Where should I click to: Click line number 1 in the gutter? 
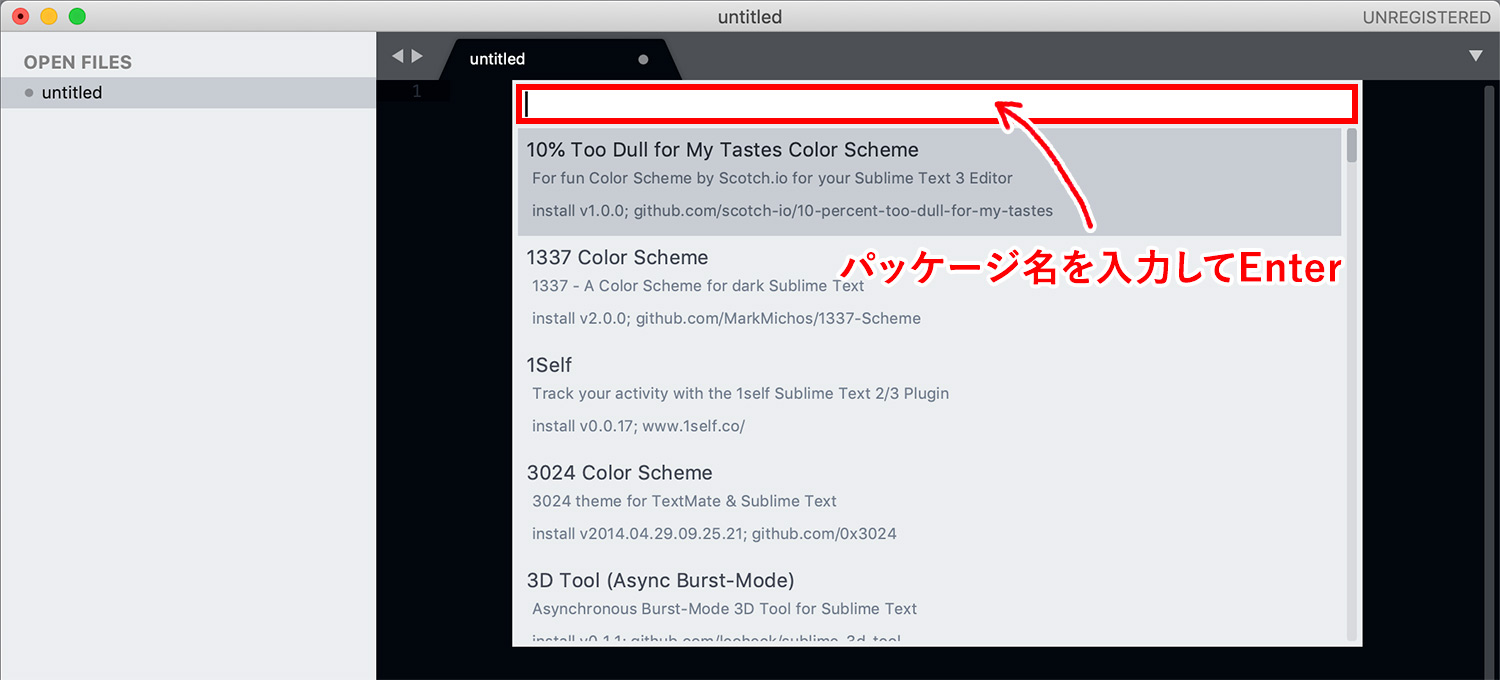click(417, 92)
